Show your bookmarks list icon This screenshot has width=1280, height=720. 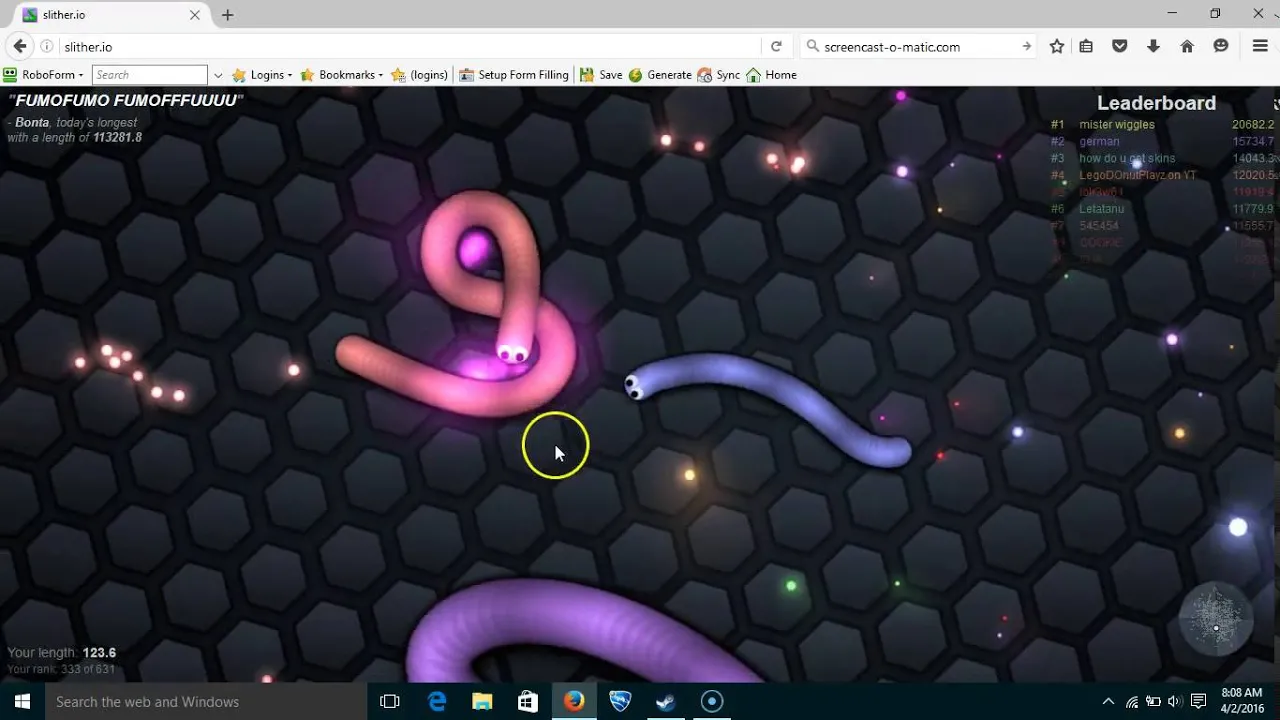(x=1086, y=46)
